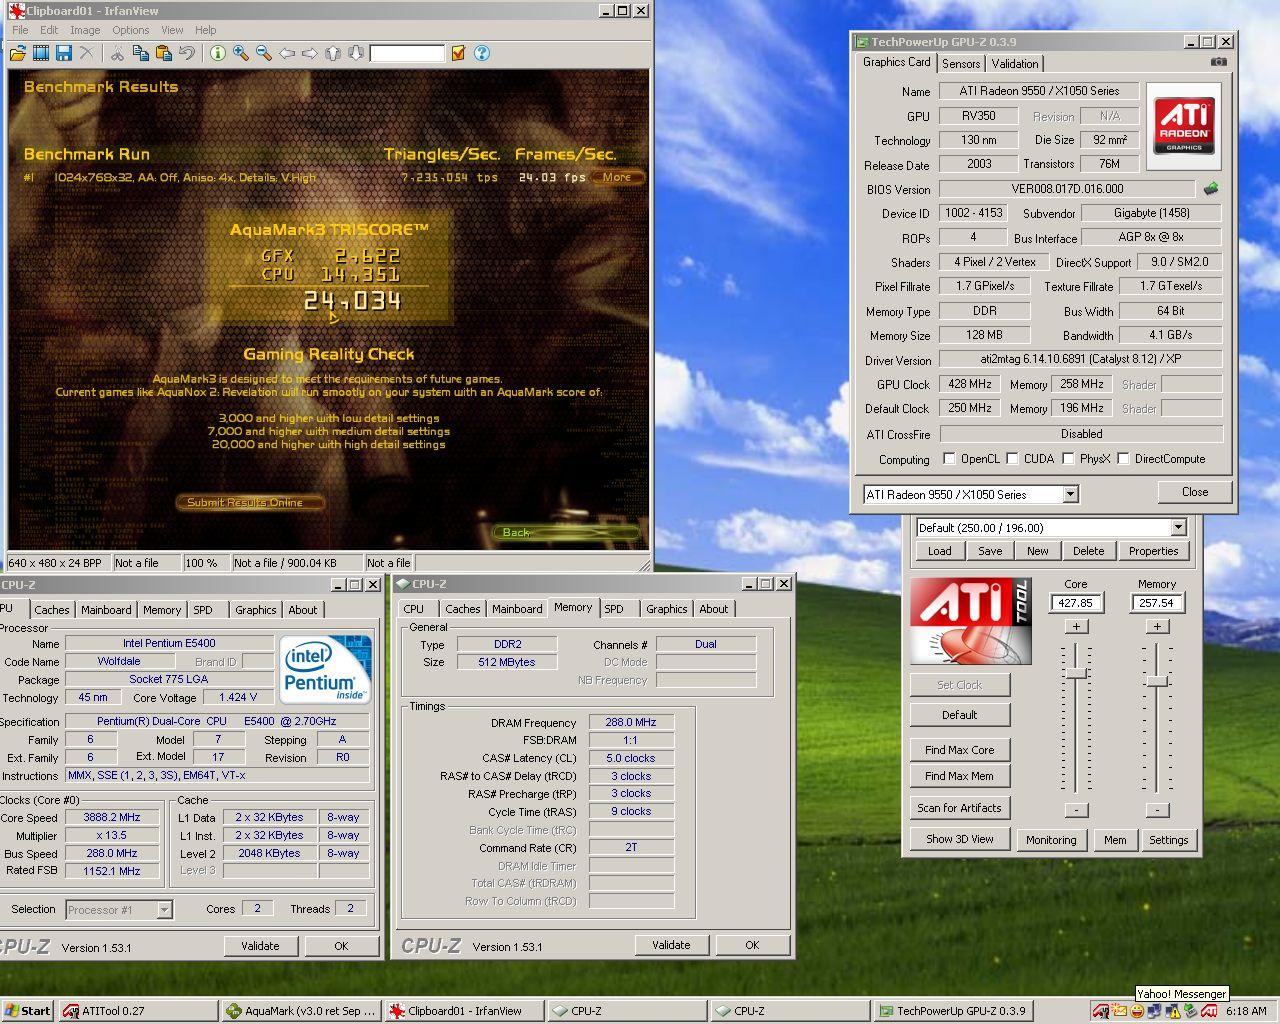Click Find Max Mem in ATITool
1280x1024 pixels.
pyautogui.click(x=960, y=776)
